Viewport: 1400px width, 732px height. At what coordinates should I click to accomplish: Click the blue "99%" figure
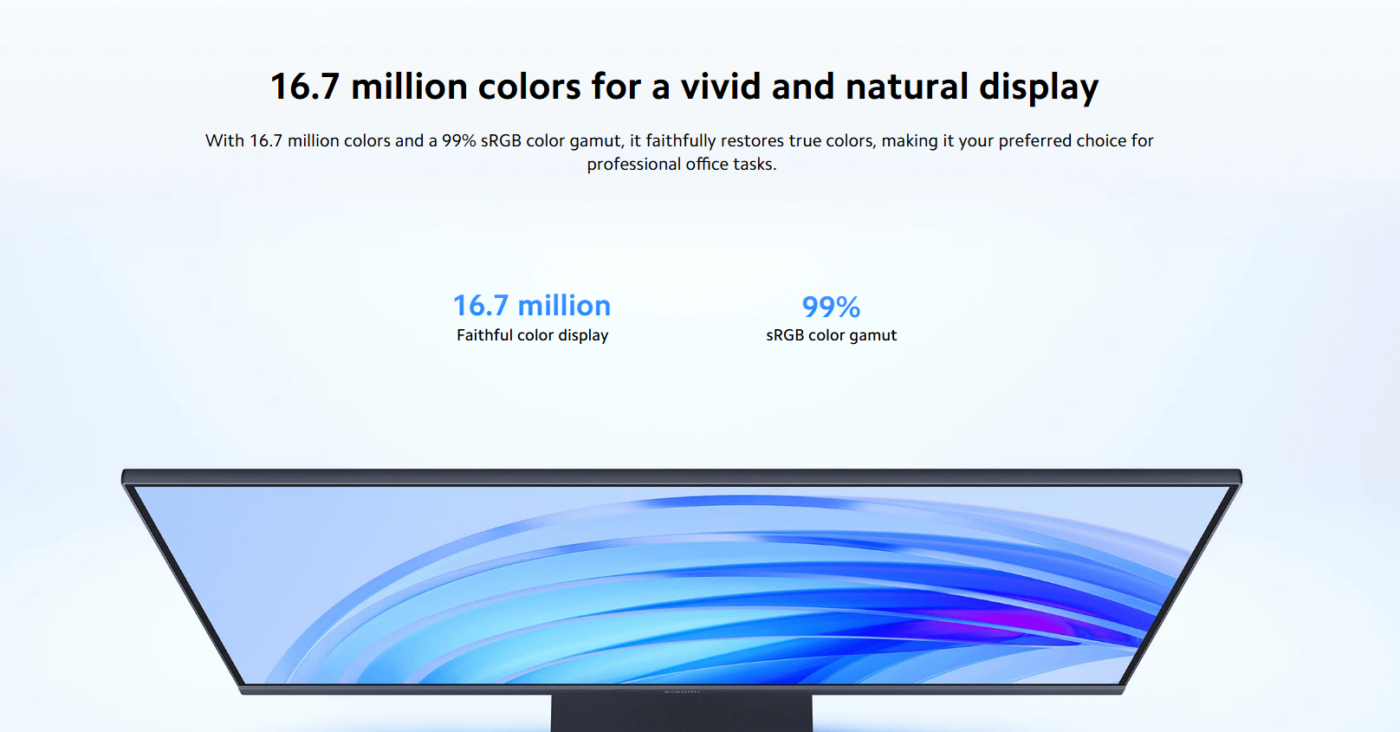[831, 306]
